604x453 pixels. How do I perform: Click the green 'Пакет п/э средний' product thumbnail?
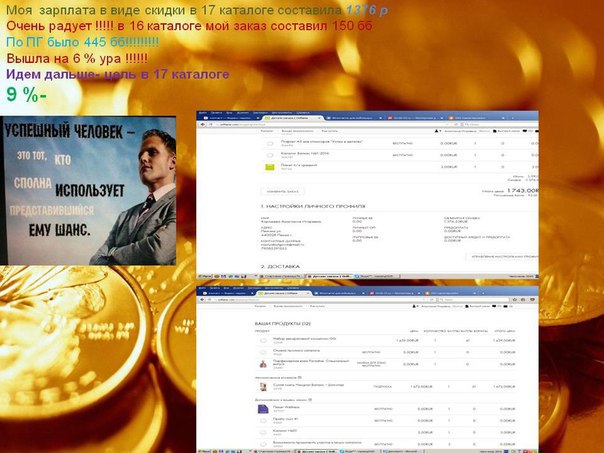(270, 167)
